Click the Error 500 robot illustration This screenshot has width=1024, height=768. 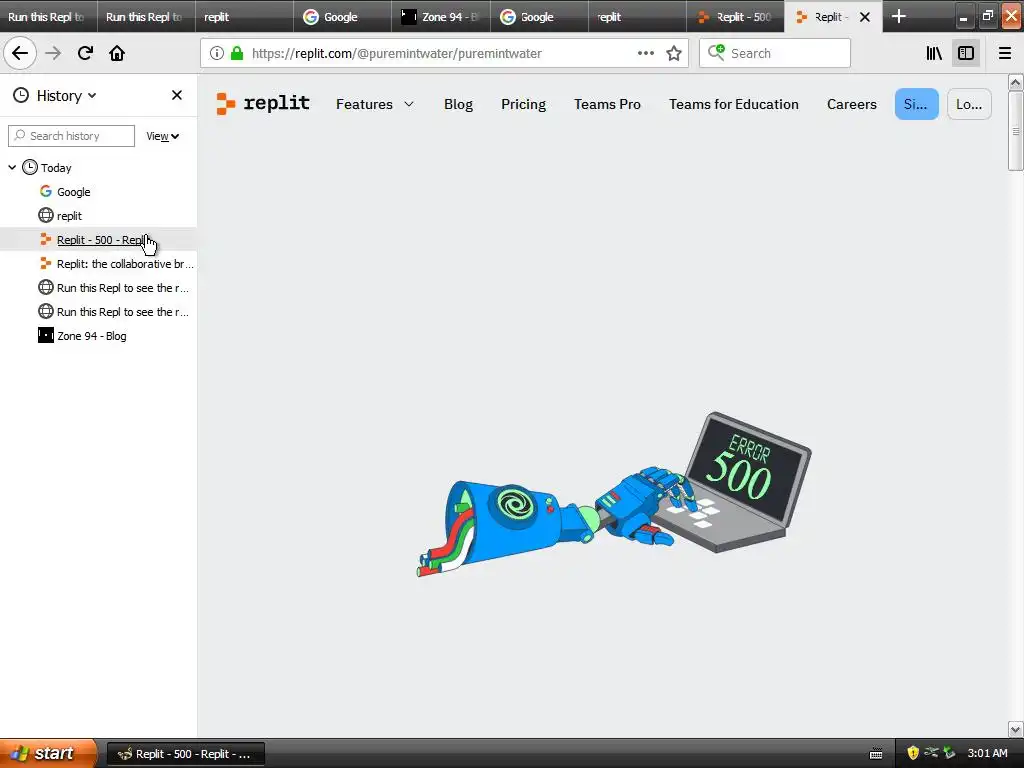[614, 494]
